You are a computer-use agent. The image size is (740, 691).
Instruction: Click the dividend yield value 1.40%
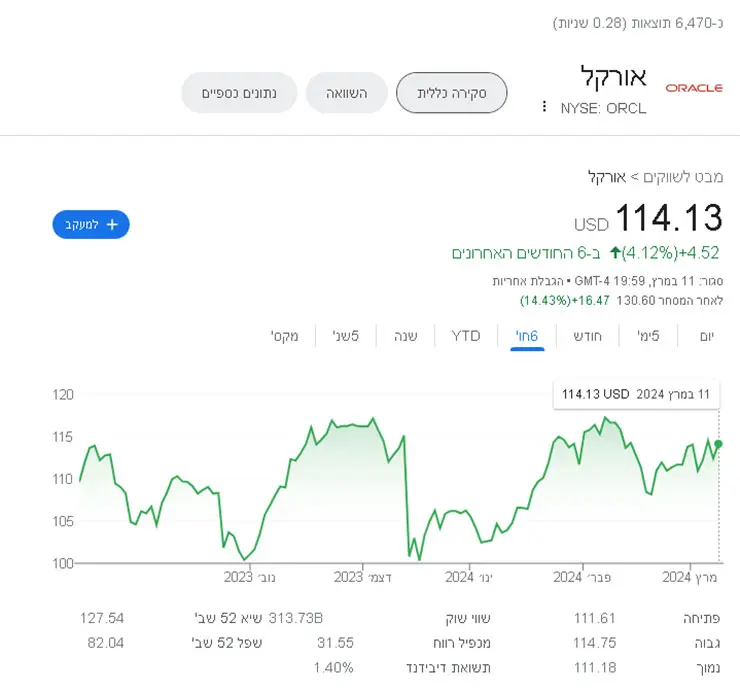[333, 668]
